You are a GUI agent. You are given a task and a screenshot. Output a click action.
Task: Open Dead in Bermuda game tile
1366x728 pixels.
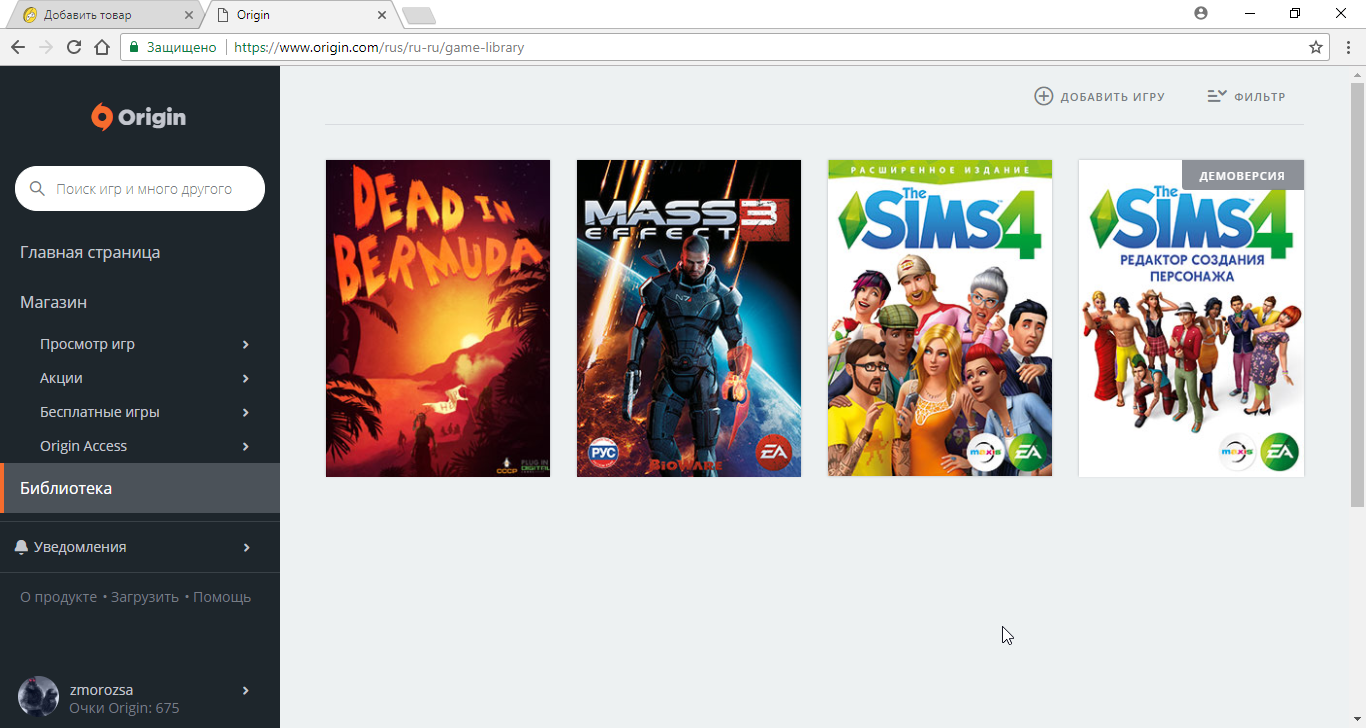tap(438, 318)
